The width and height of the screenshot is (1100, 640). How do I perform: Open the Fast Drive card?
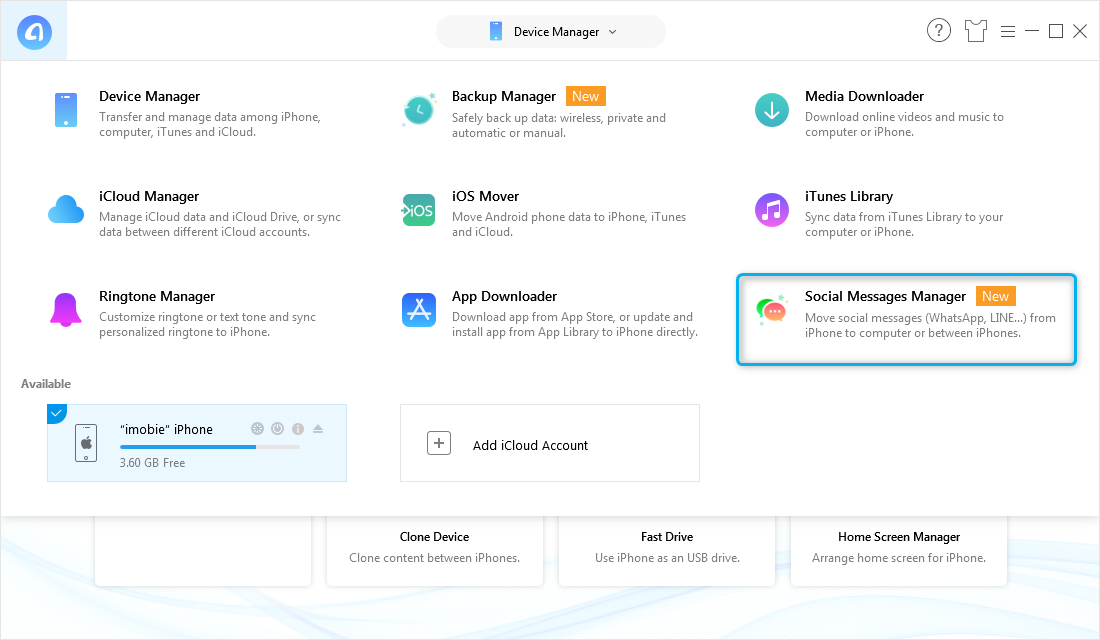(667, 550)
